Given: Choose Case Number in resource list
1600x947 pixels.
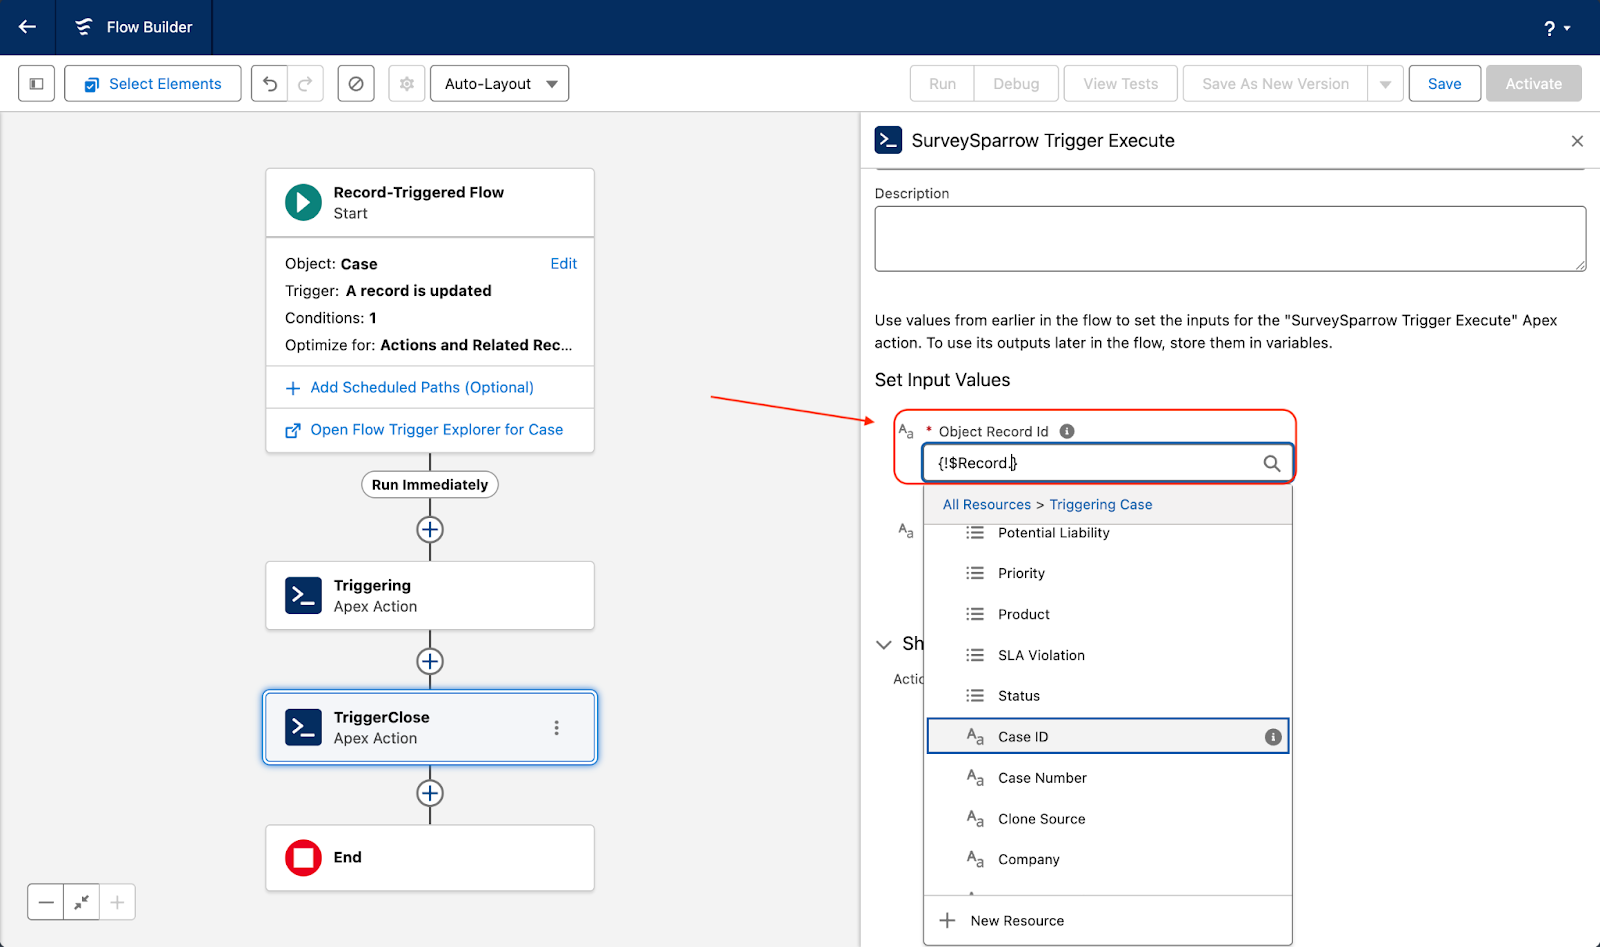Looking at the screenshot, I should point(1042,778).
